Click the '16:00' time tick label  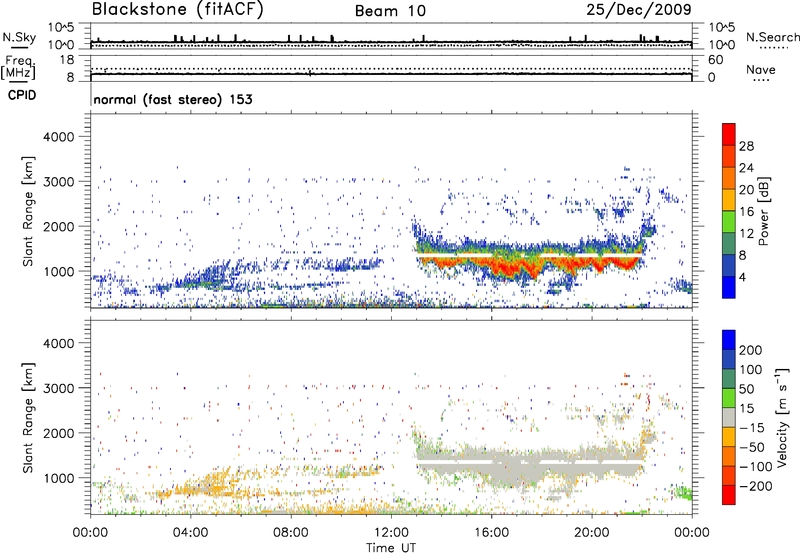click(491, 533)
